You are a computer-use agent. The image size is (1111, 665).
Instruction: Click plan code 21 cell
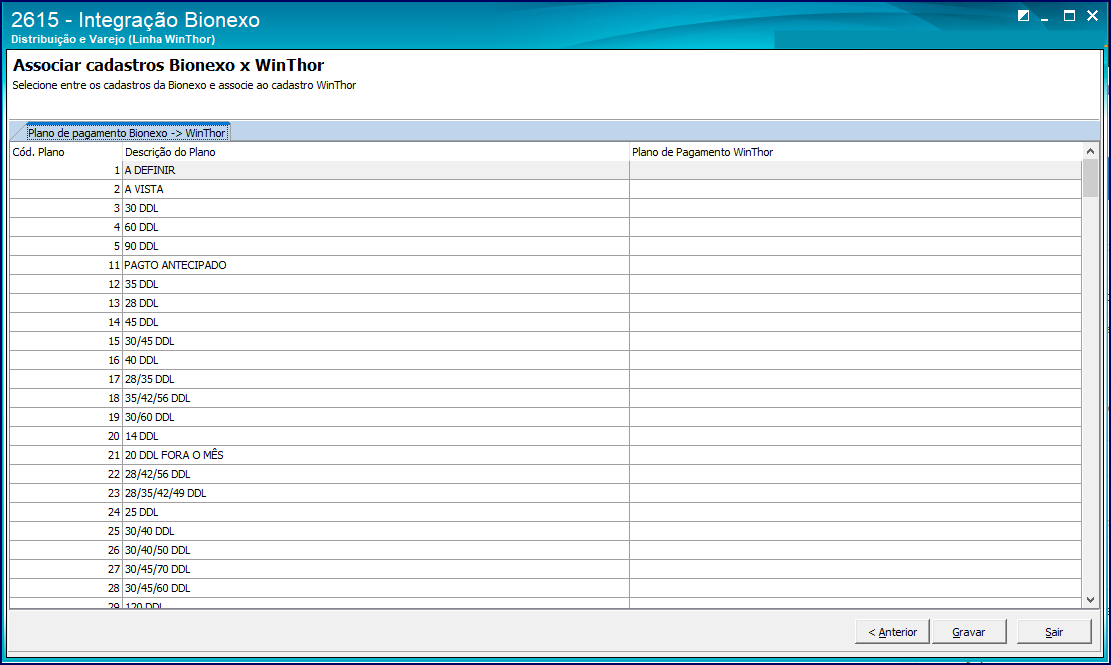[x=66, y=455]
